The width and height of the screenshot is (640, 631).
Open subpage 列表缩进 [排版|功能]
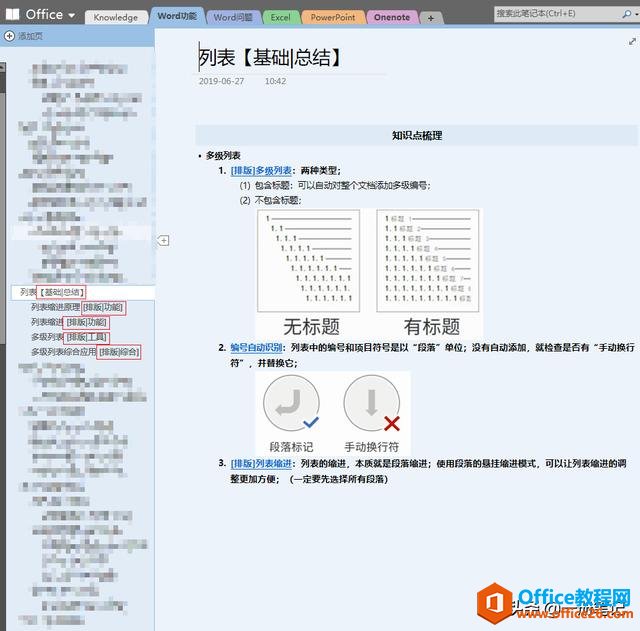coord(70,322)
